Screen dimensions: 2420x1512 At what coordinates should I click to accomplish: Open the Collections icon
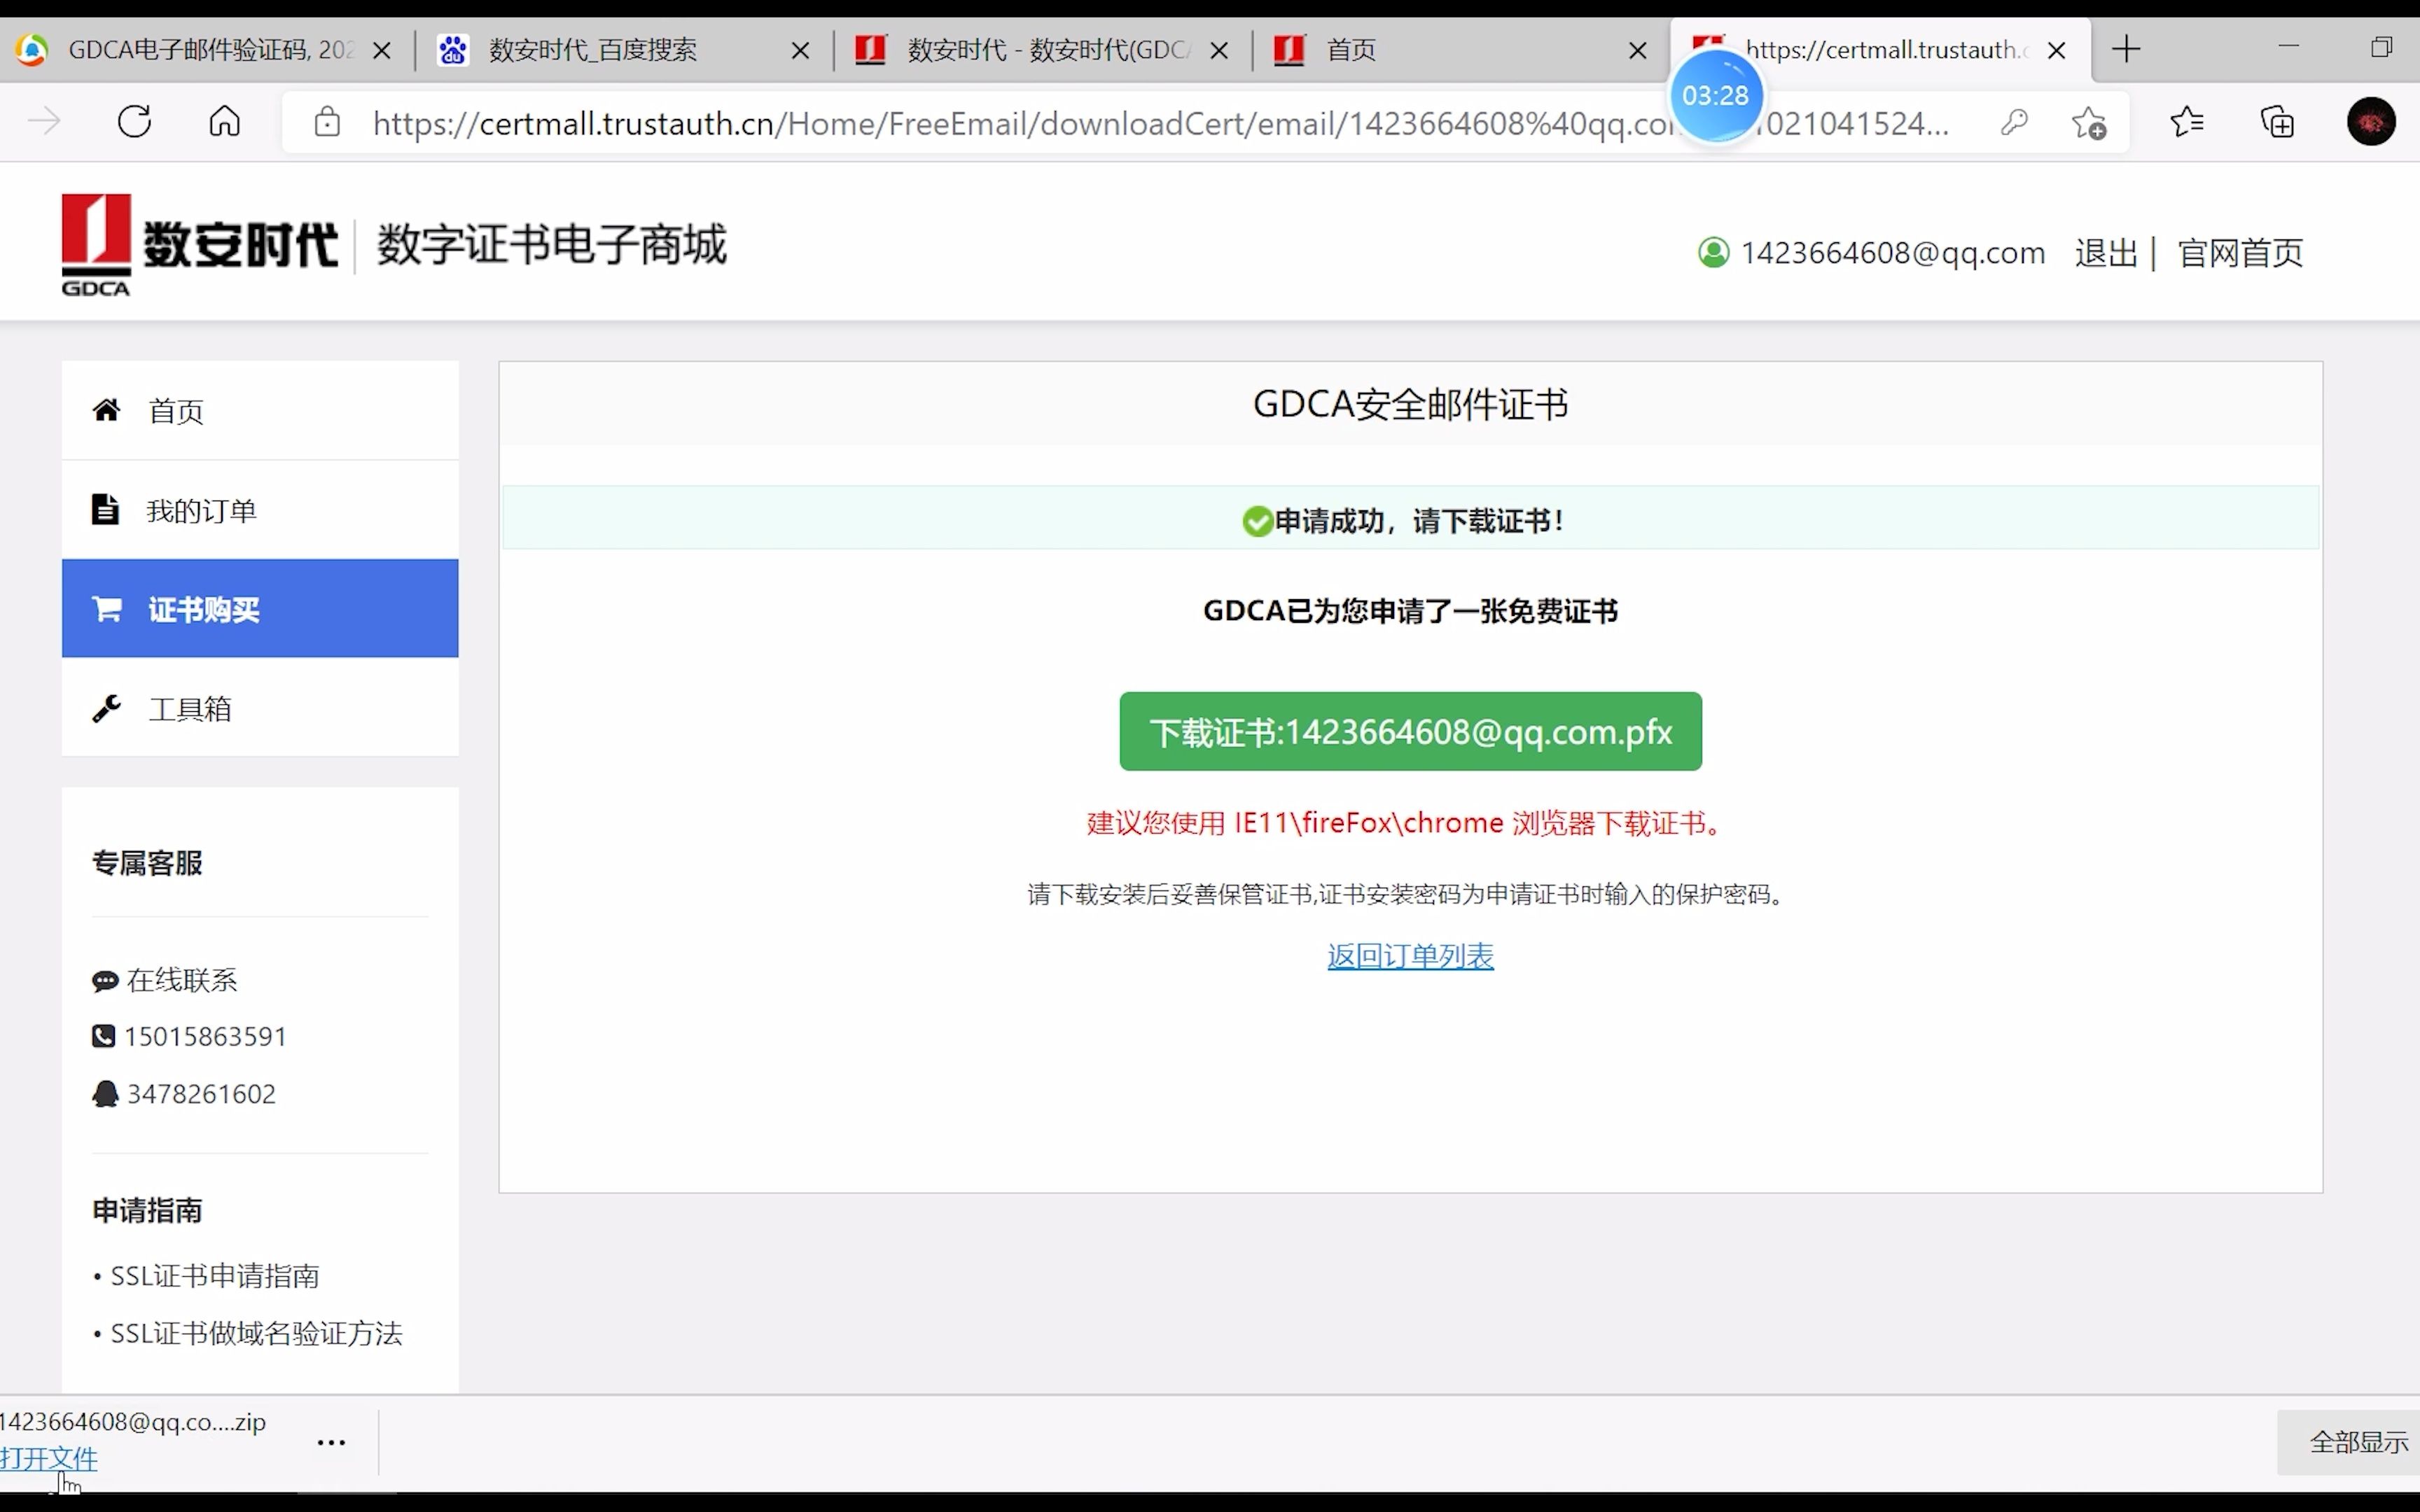pos(2277,121)
